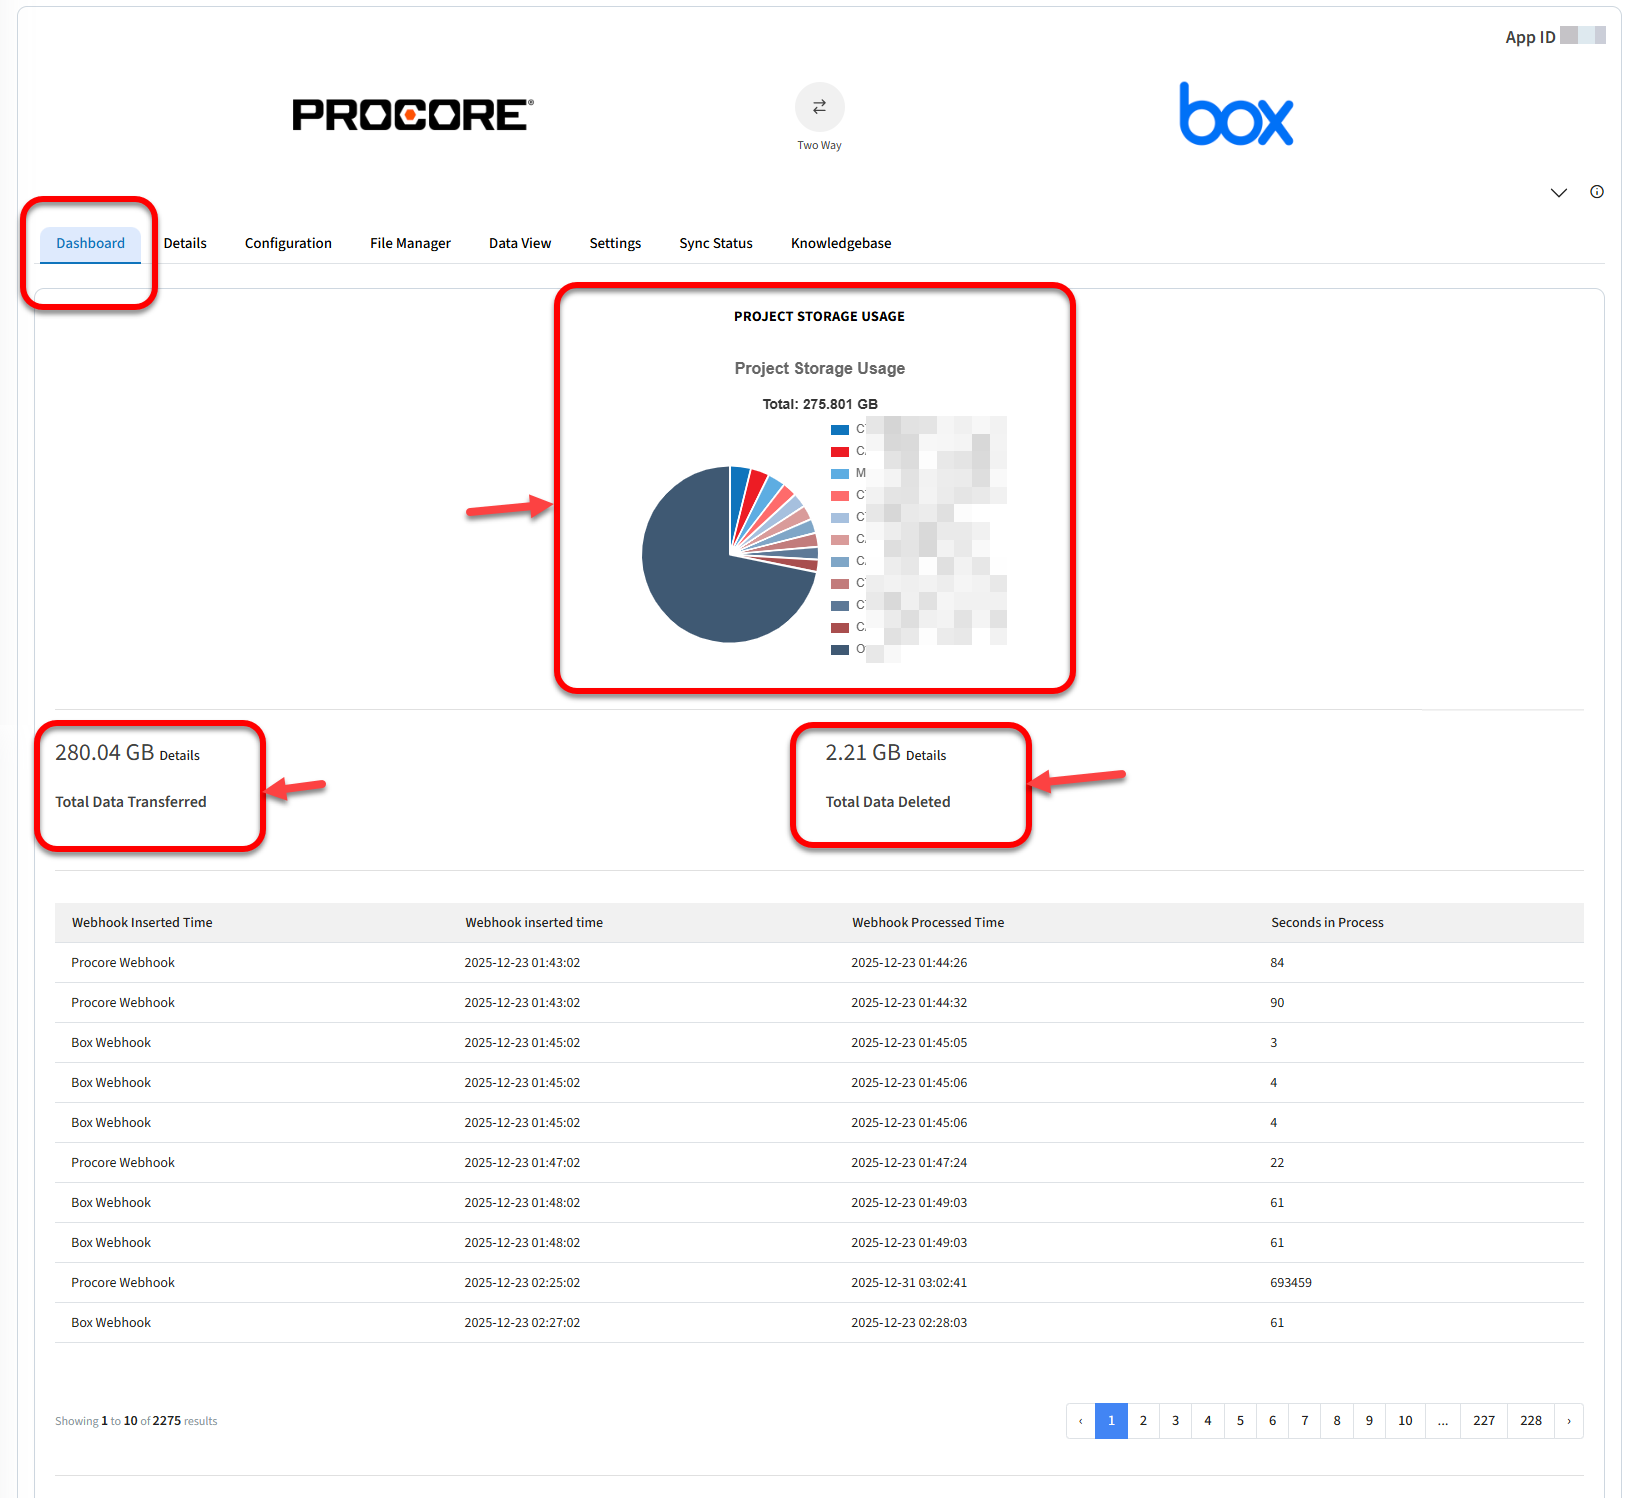Open Details for Total Data Deleted
Viewport: 1640px width, 1498px height.
point(926,756)
